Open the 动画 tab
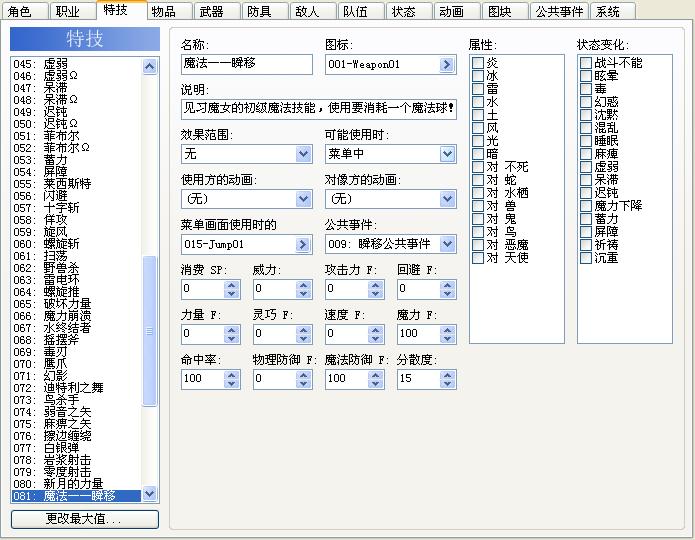Viewport: 695px width, 540px height. point(457,11)
